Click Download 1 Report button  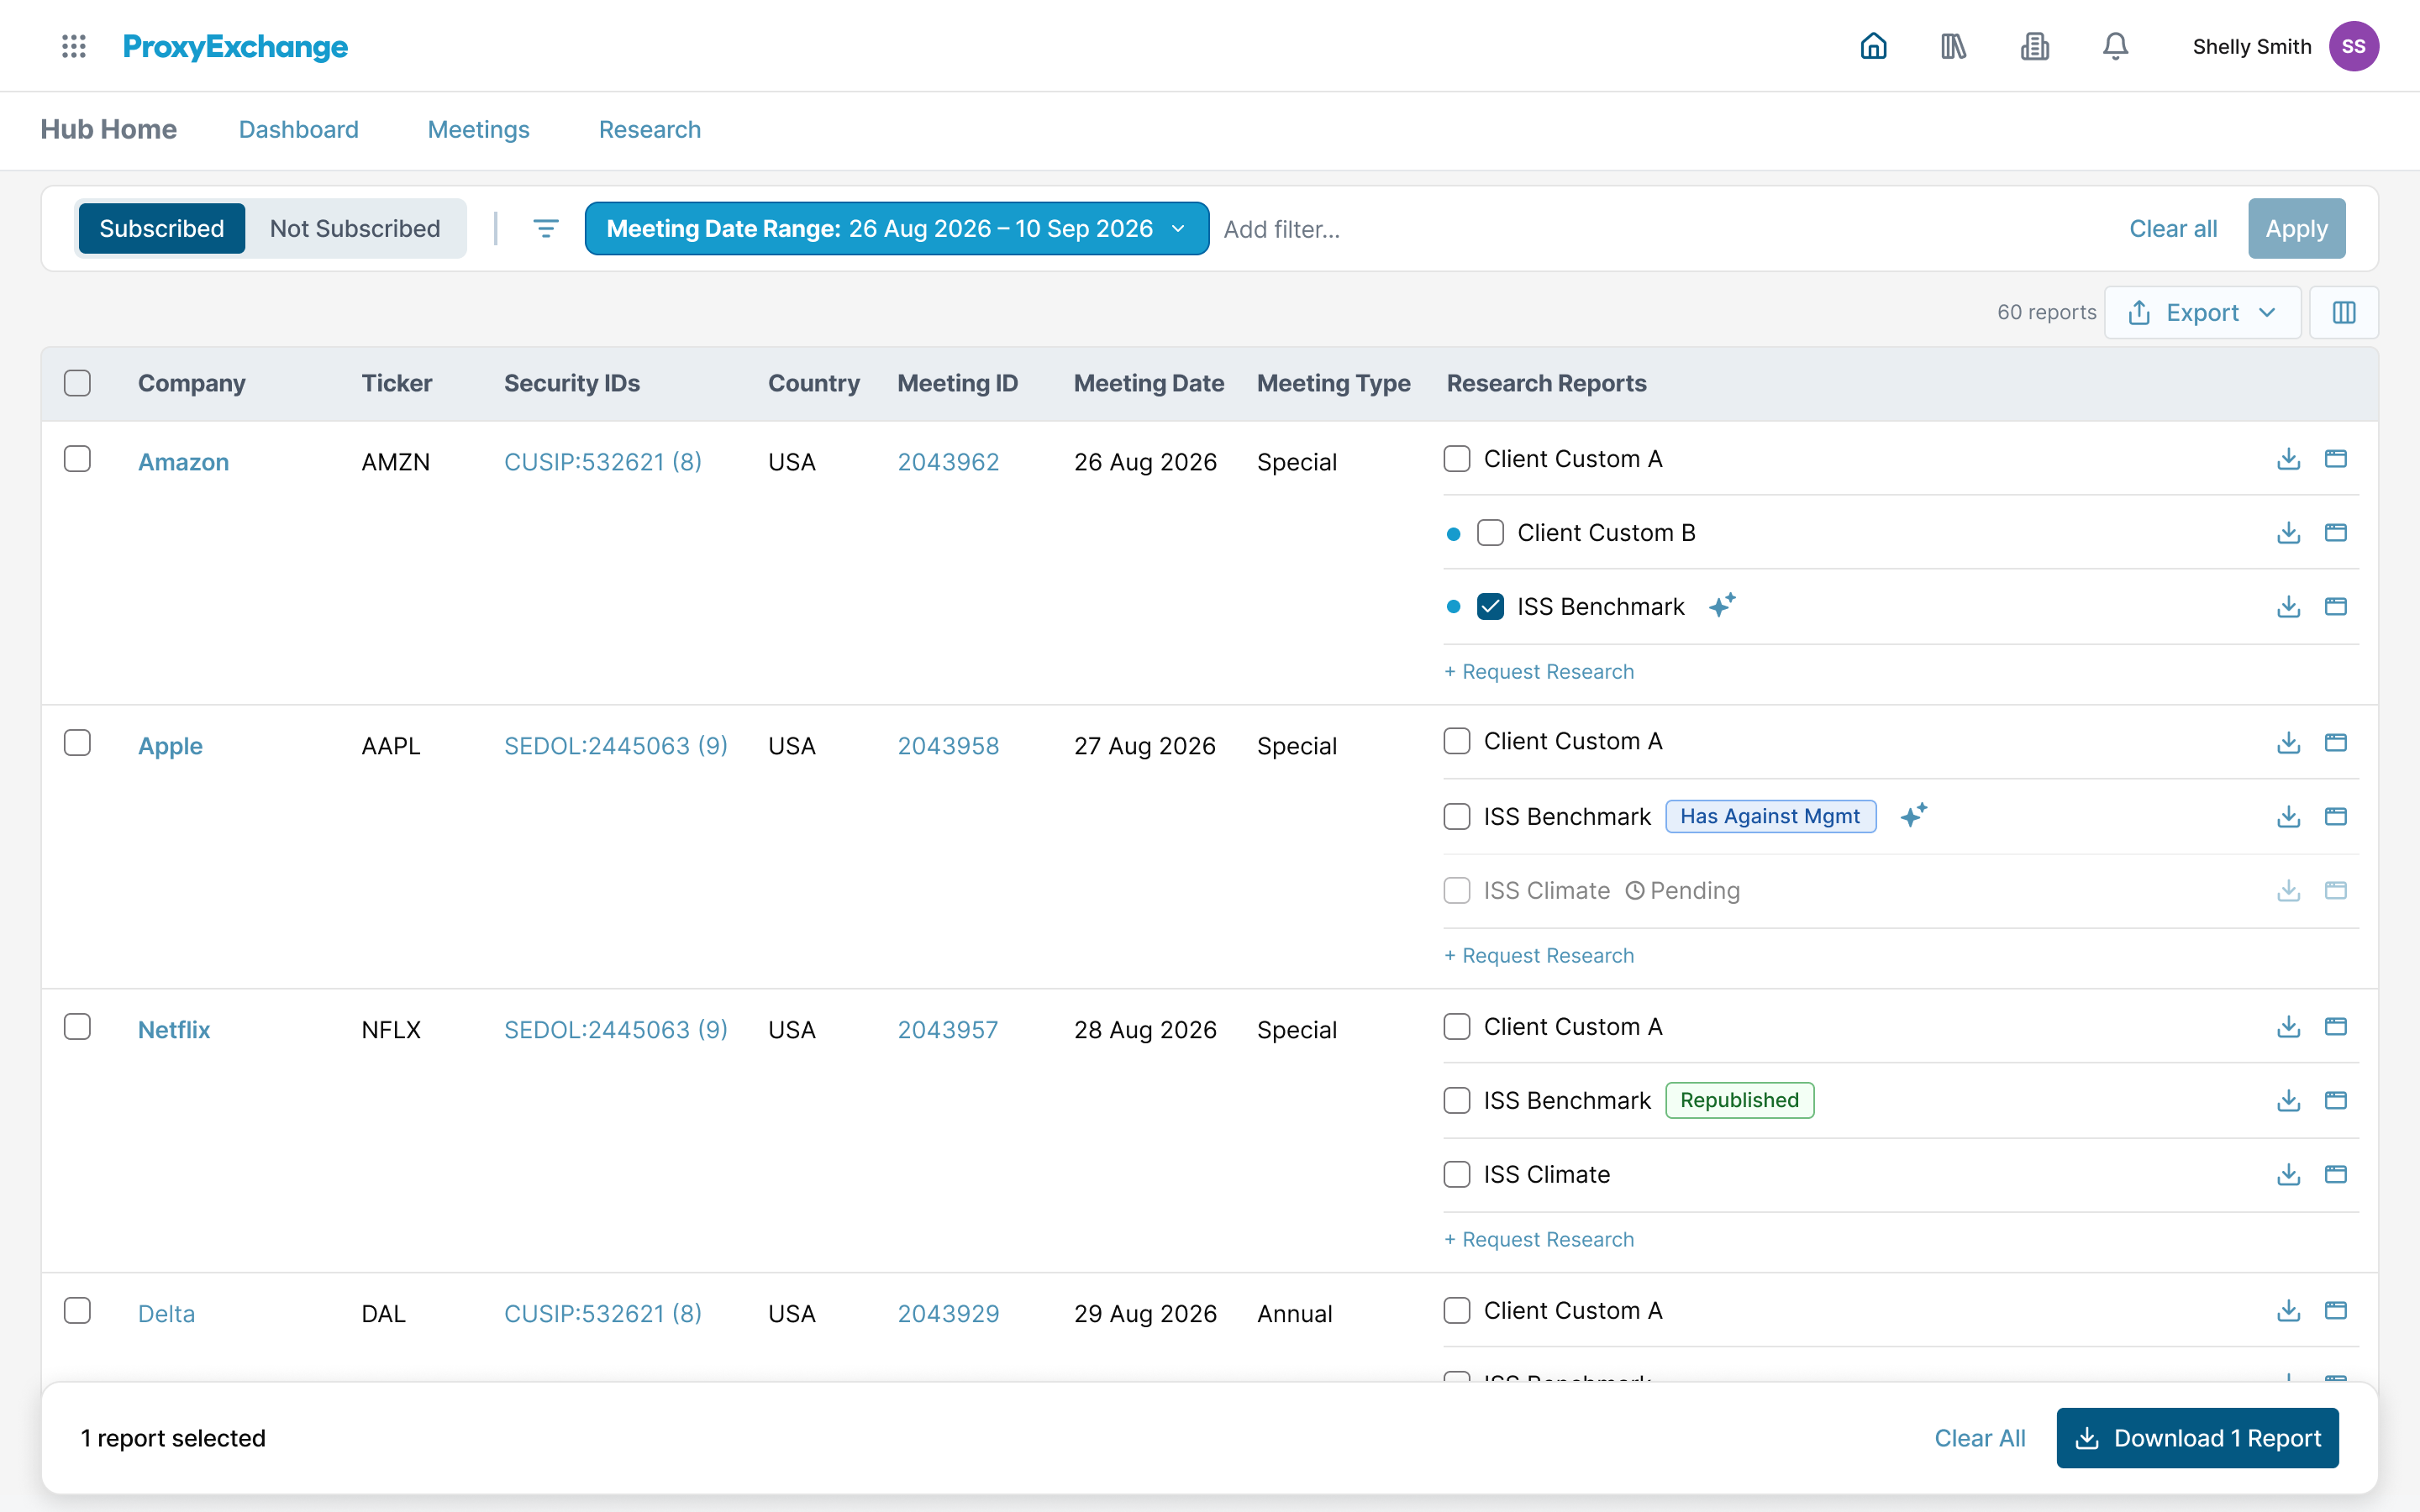(x=2197, y=1438)
